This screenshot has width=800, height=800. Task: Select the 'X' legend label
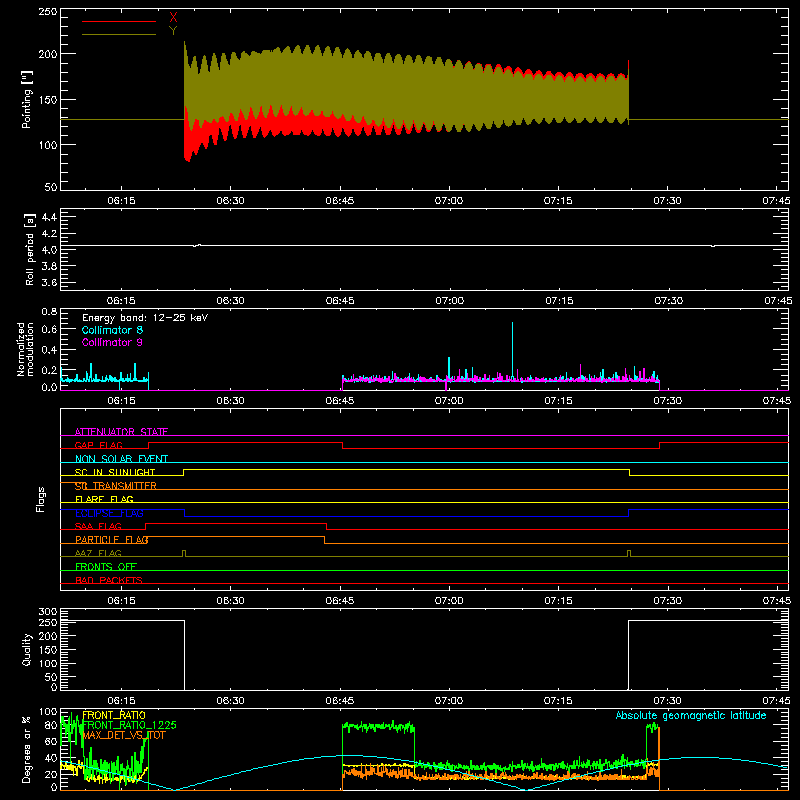[x=173, y=18]
